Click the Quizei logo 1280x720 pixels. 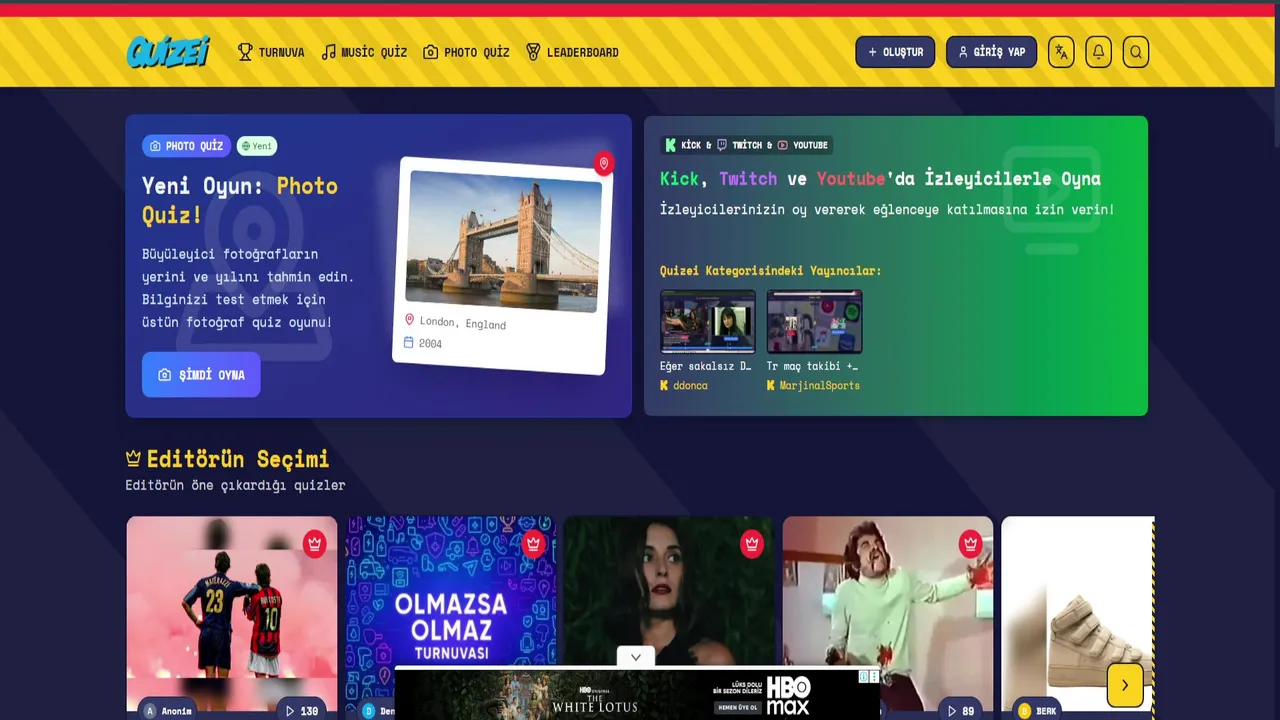coord(168,52)
